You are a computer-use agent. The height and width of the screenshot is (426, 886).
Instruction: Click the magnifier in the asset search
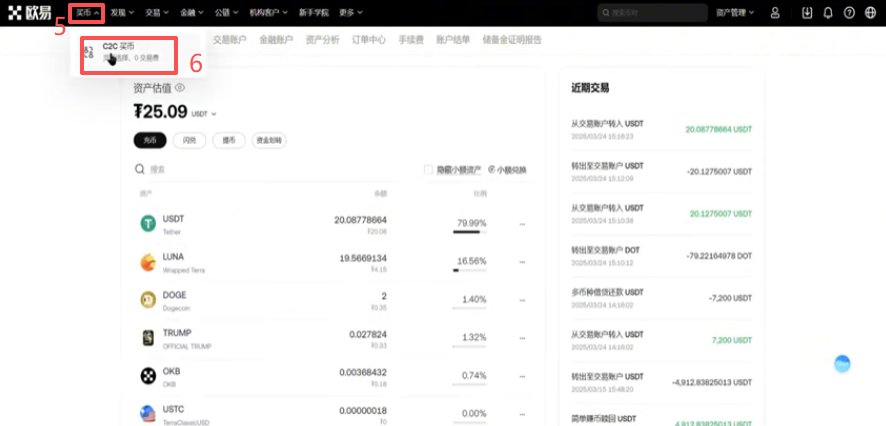coord(140,169)
